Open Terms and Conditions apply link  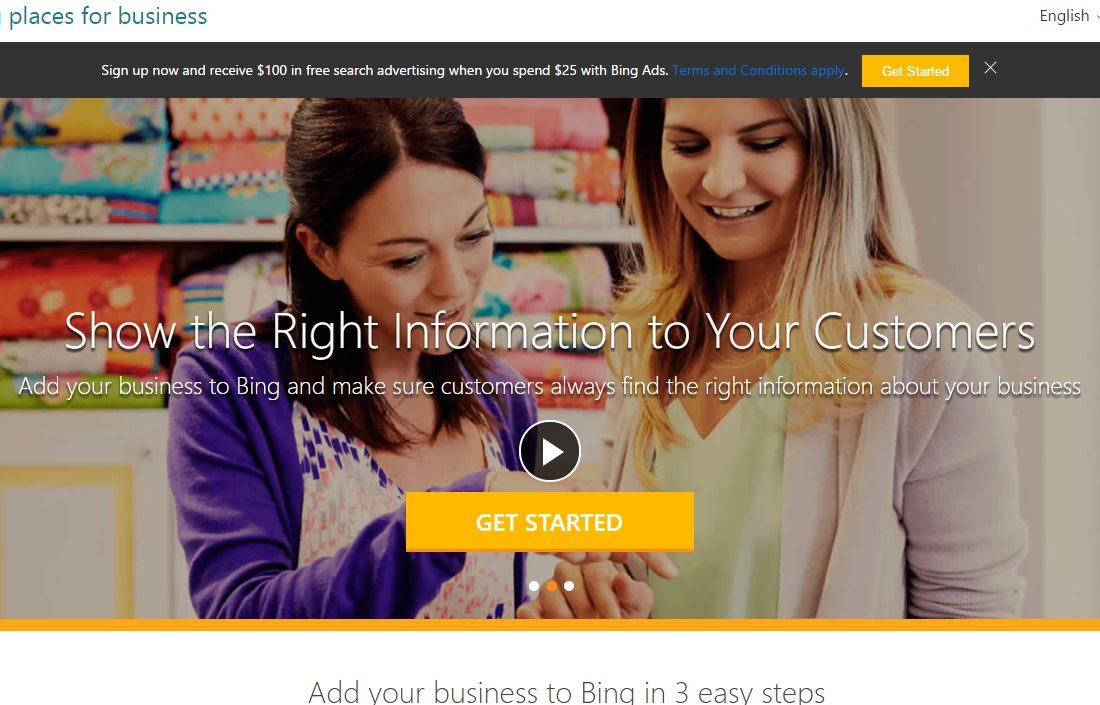758,70
